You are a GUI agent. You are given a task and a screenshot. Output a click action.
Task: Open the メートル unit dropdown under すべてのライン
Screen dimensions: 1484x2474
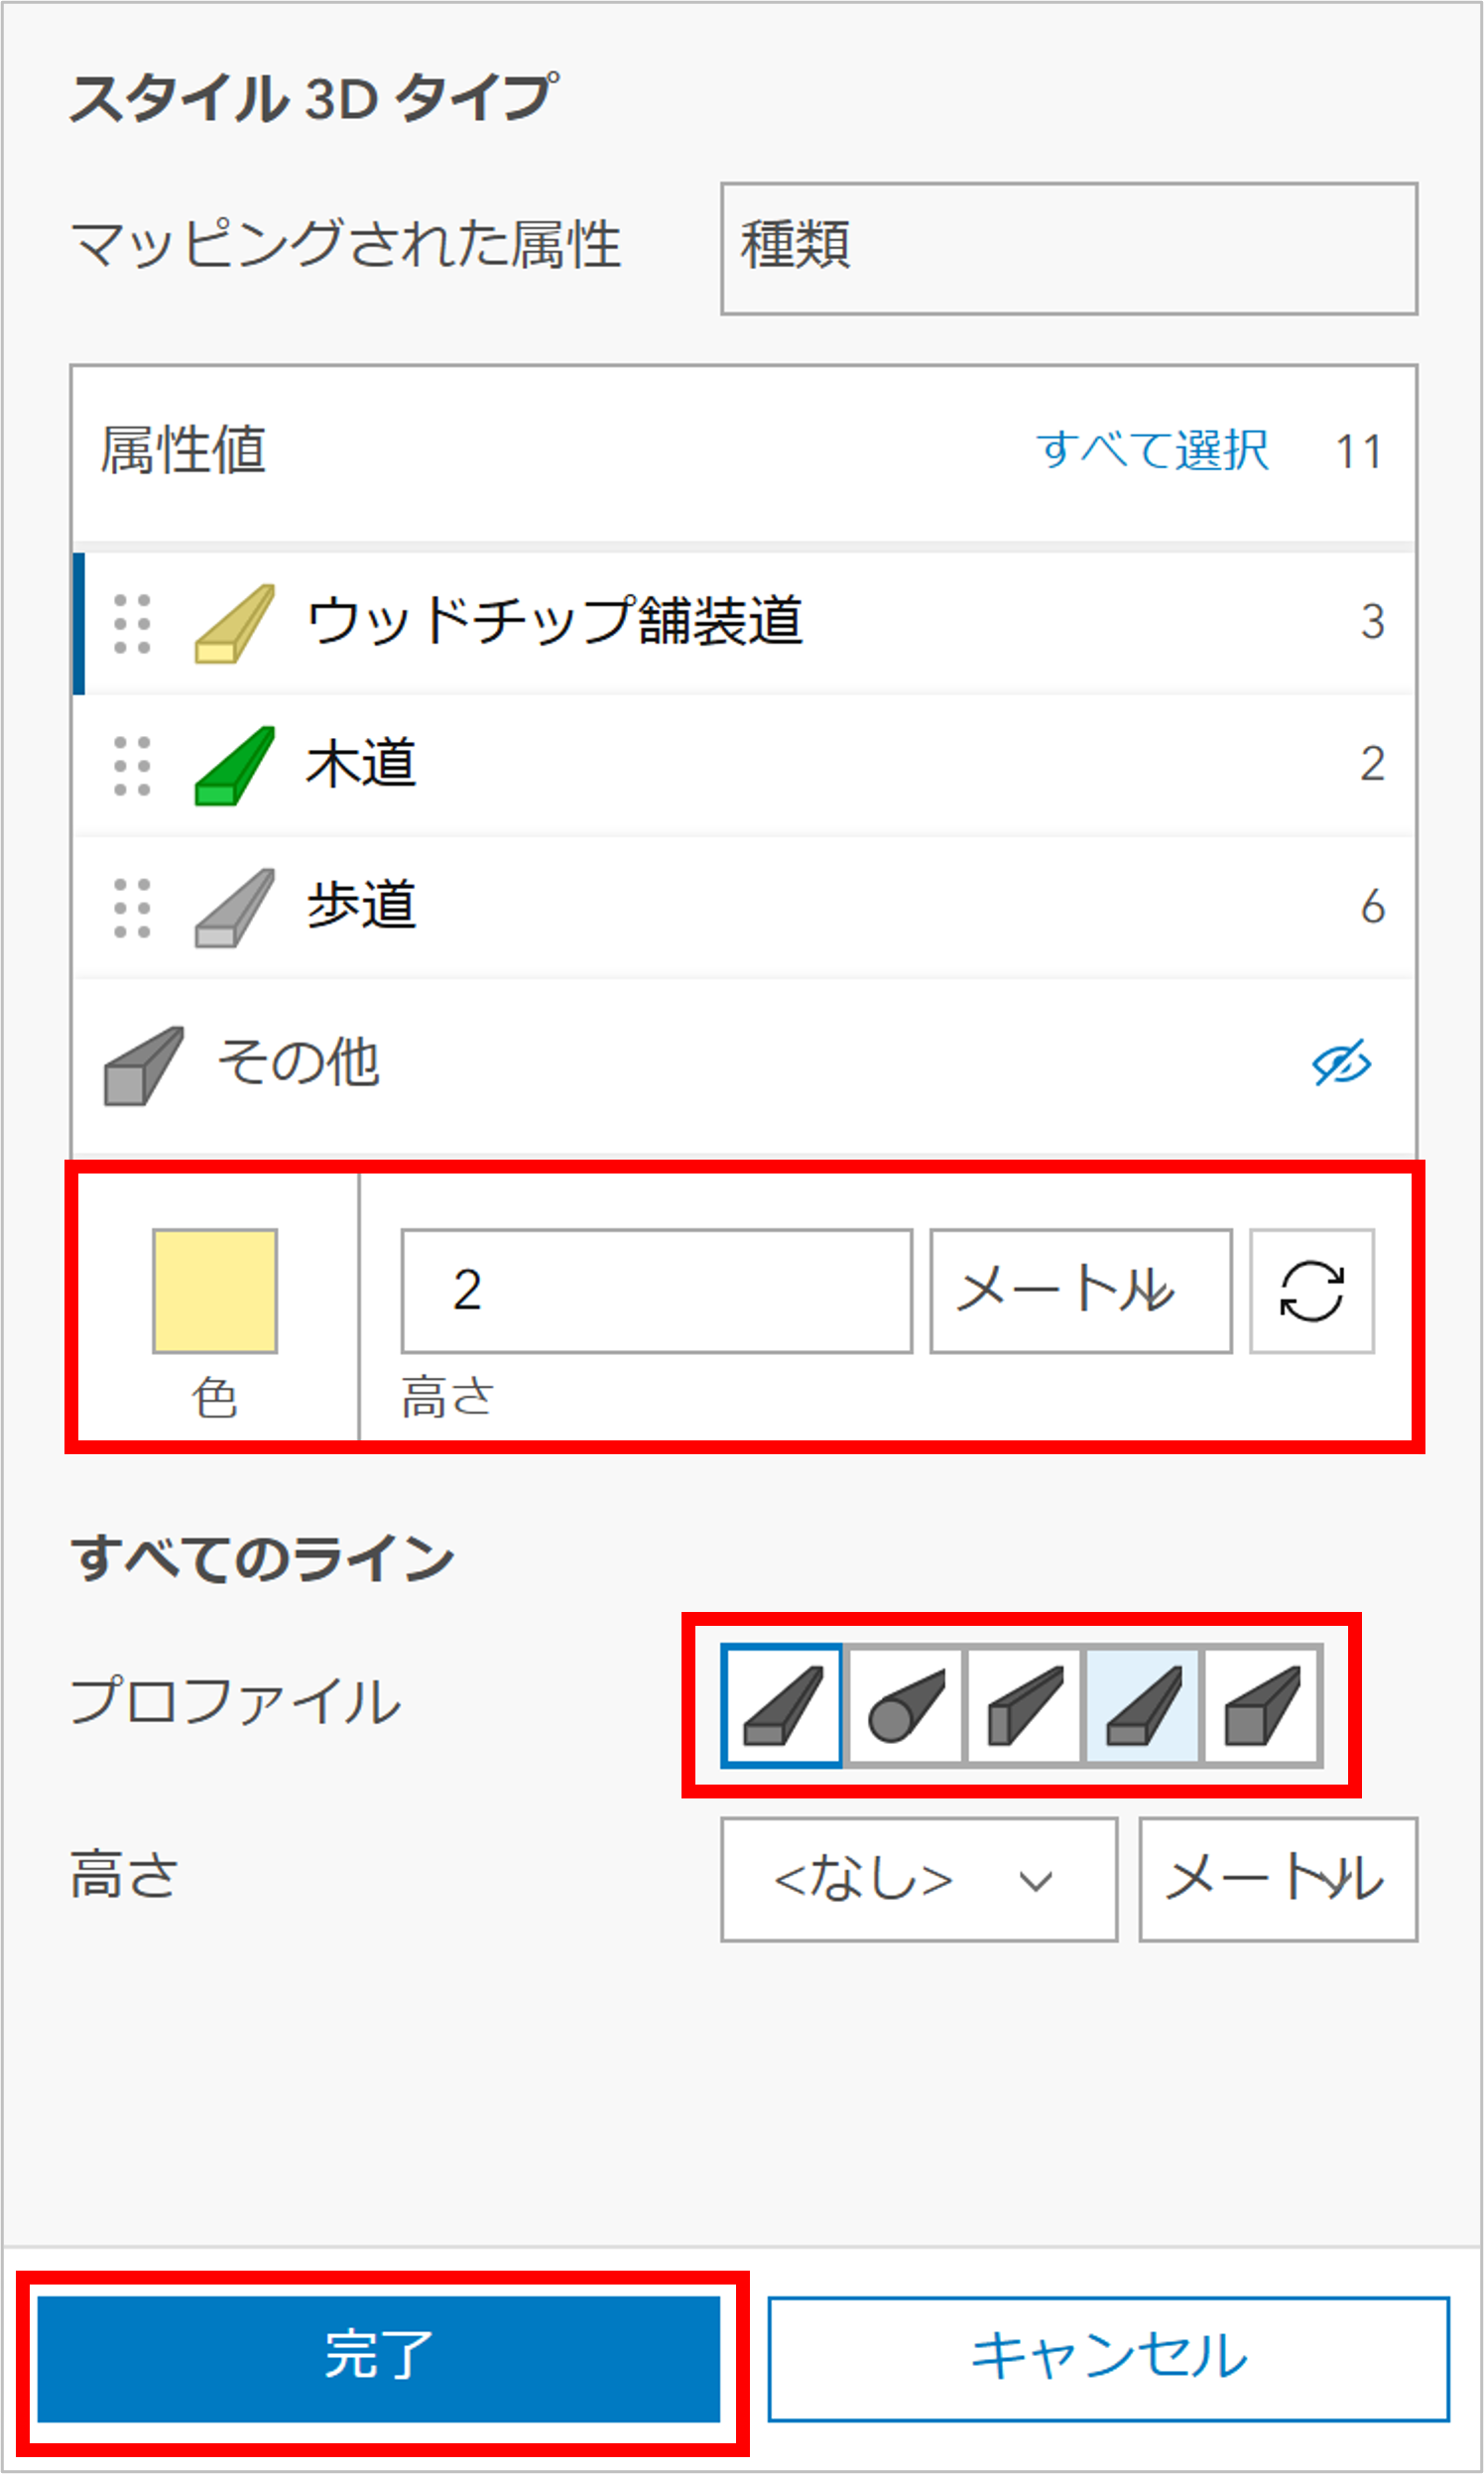coord(1278,1880)
